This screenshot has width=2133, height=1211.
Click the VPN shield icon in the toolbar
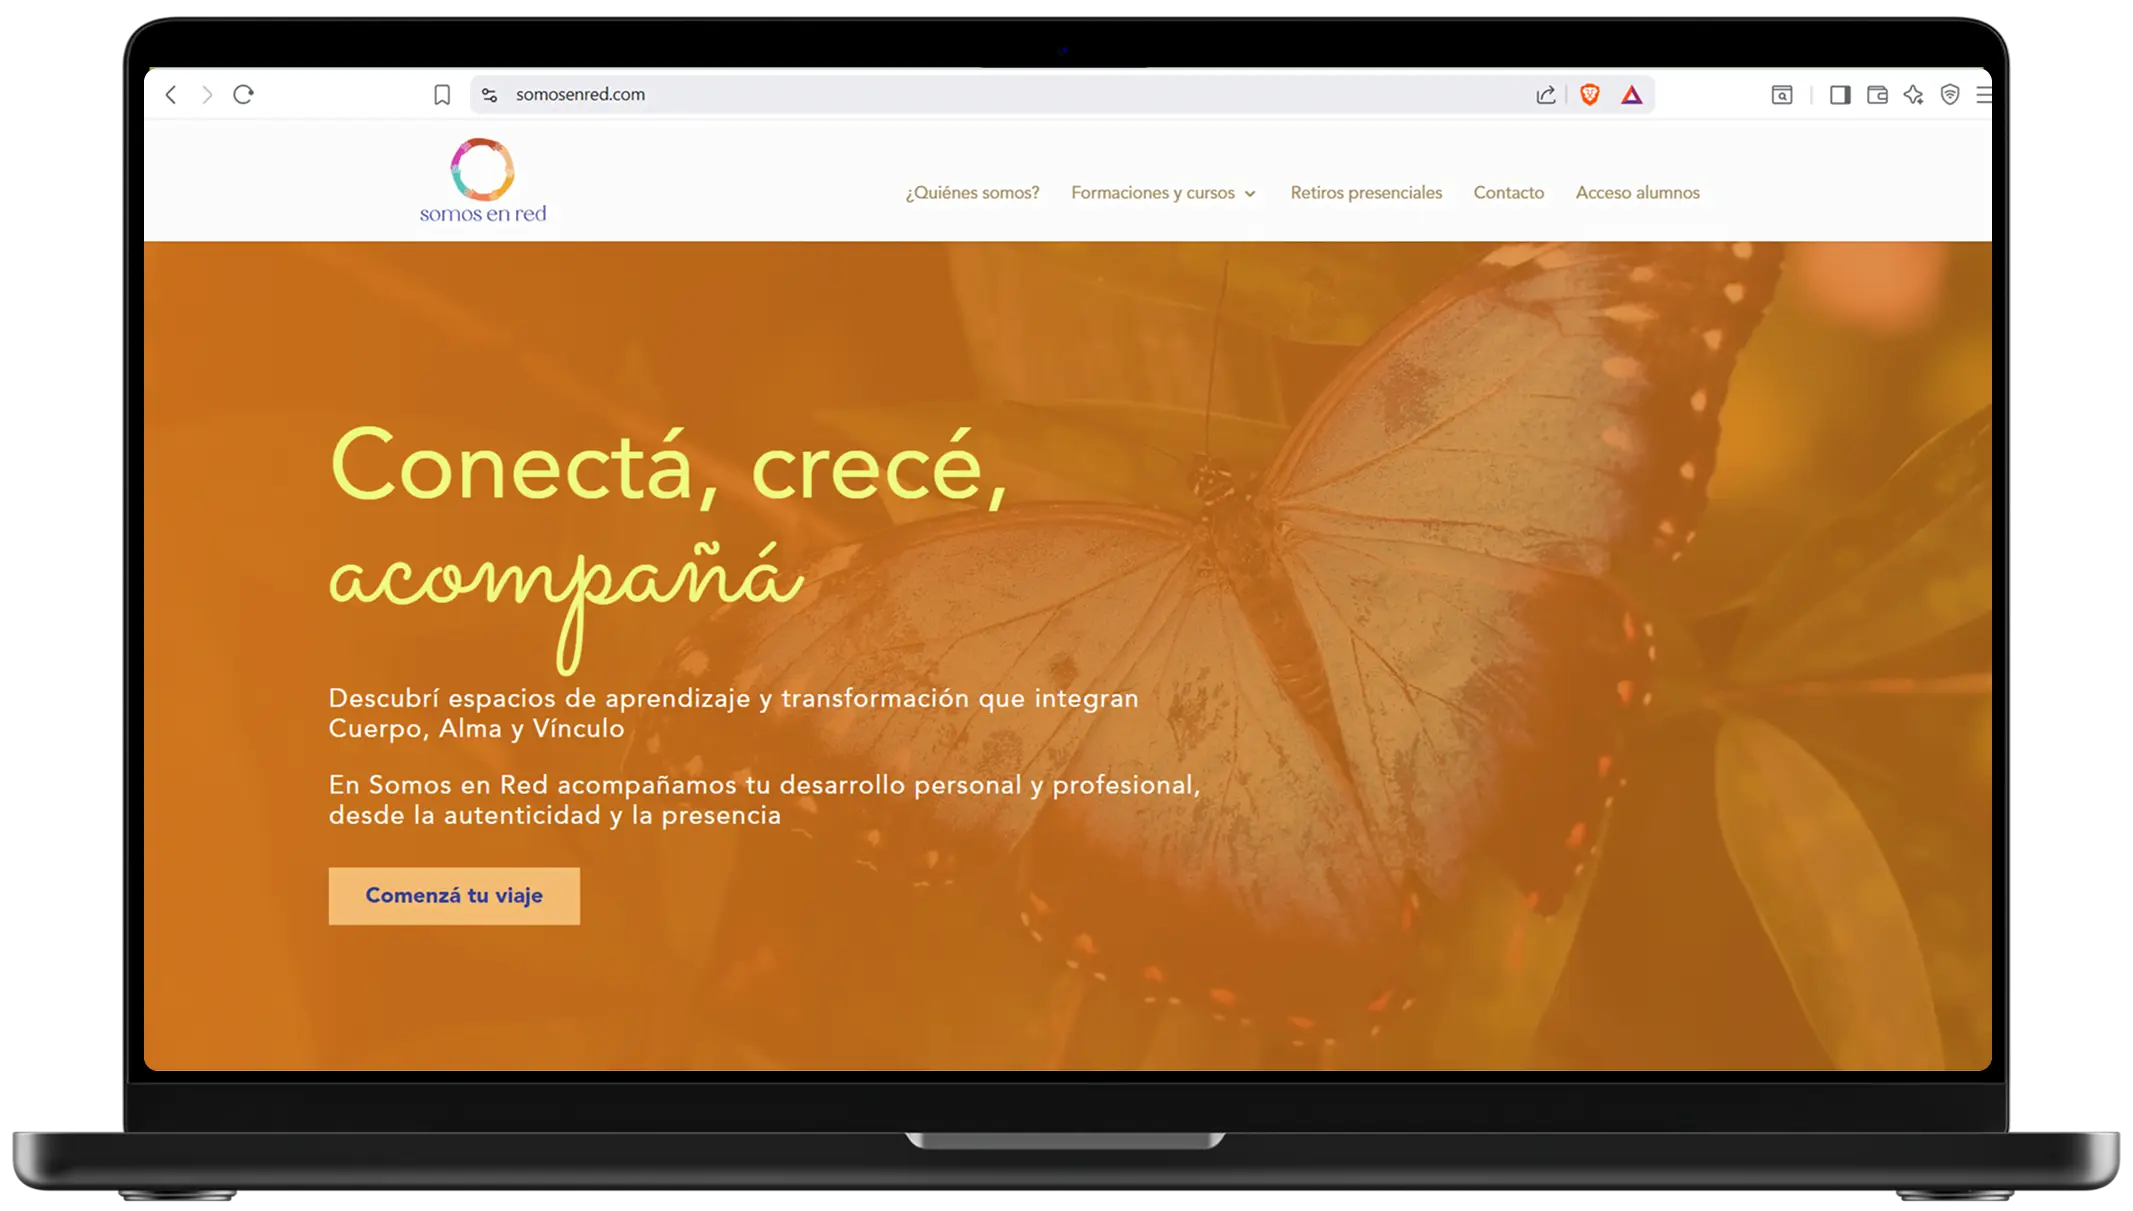pyautogui.click(x=1949, y=95)
